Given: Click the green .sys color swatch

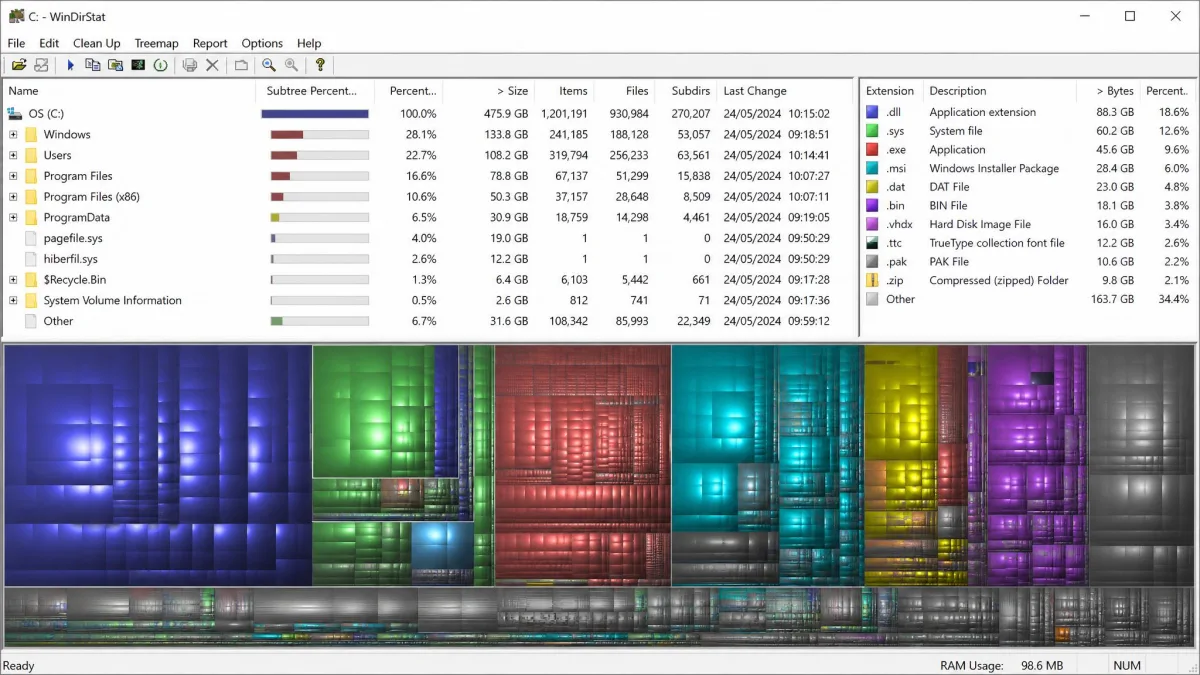Looking at the screenshot, I should (873, 131).
